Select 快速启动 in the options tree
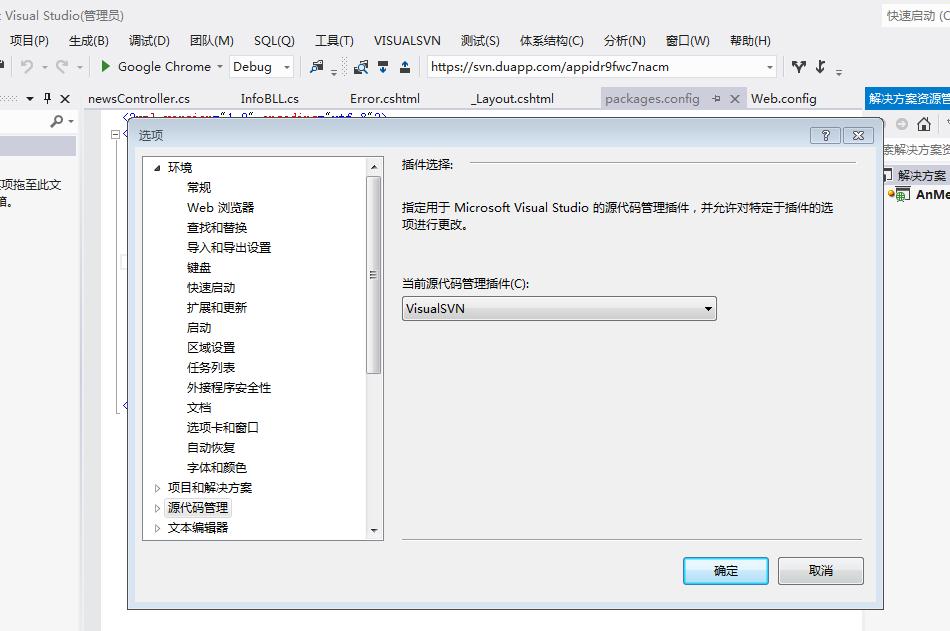Screen dimensions: 950x631 [x=211, y=287]
